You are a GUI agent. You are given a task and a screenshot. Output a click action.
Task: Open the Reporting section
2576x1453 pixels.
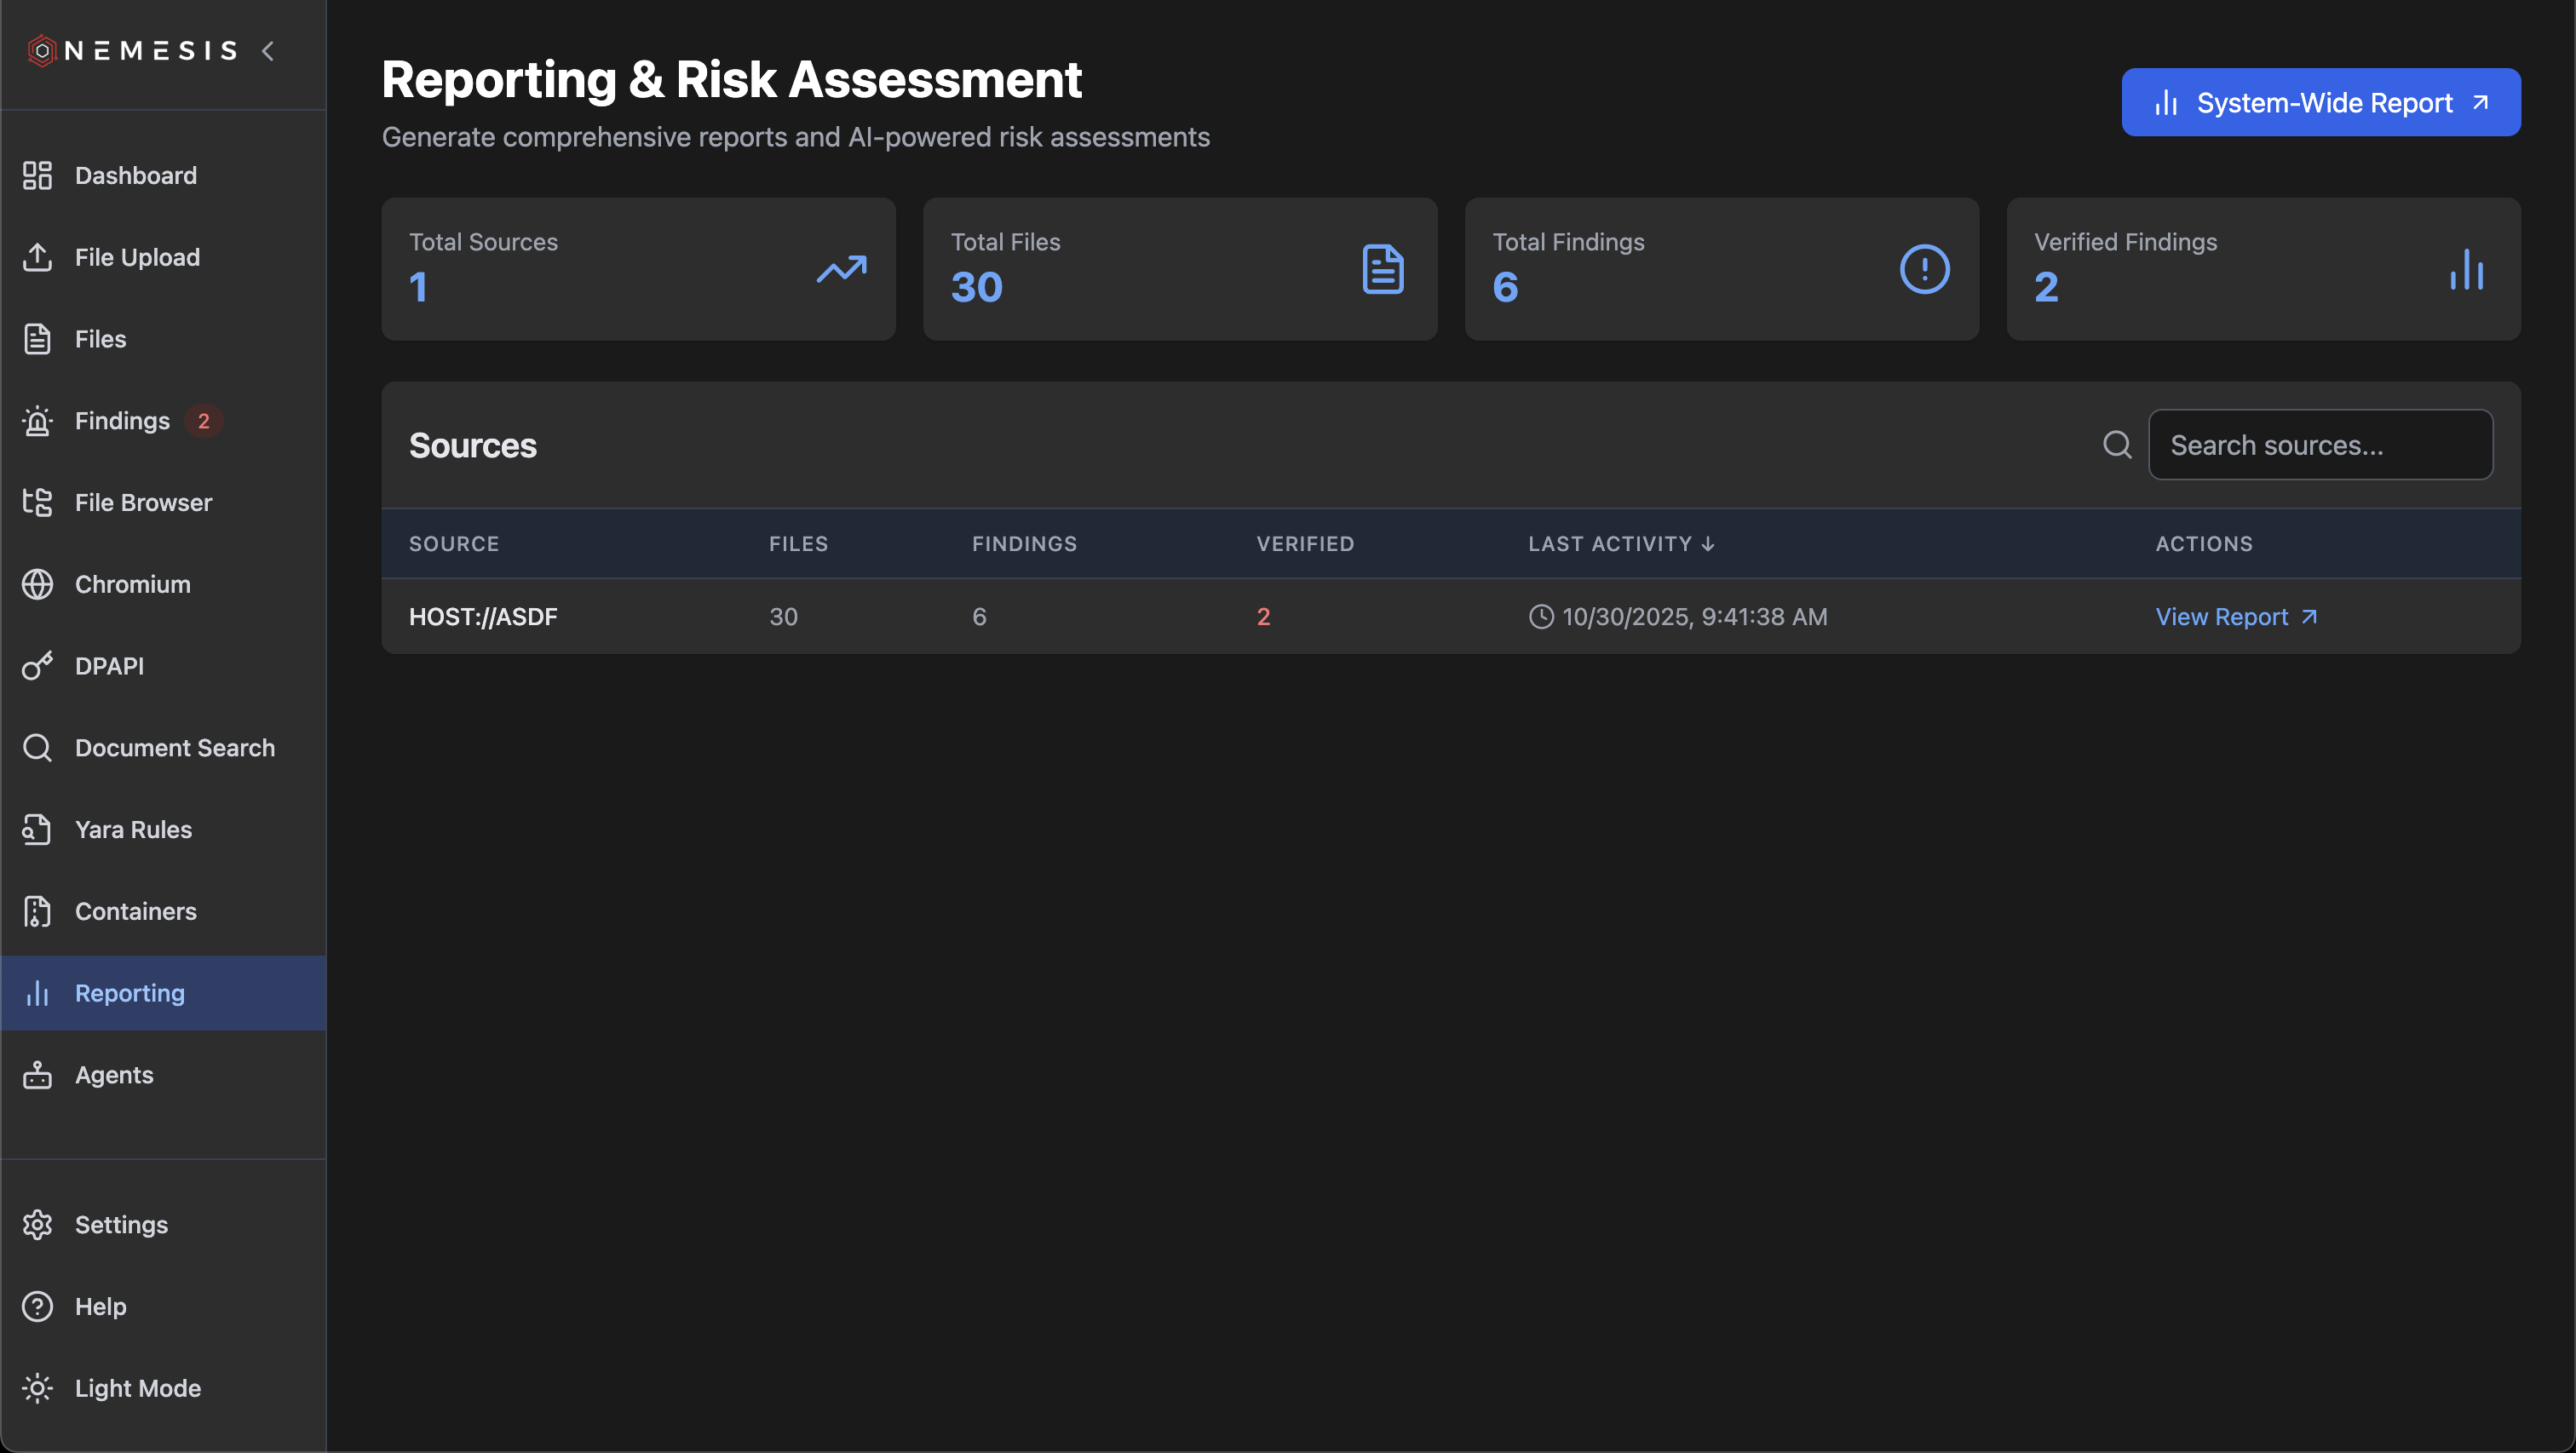tap(129, 993)
